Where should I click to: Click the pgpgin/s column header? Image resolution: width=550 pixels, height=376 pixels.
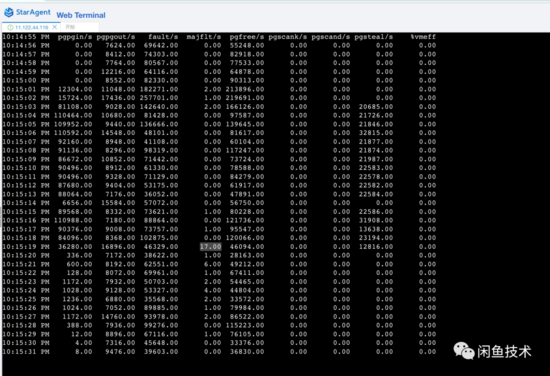[75, 37]
